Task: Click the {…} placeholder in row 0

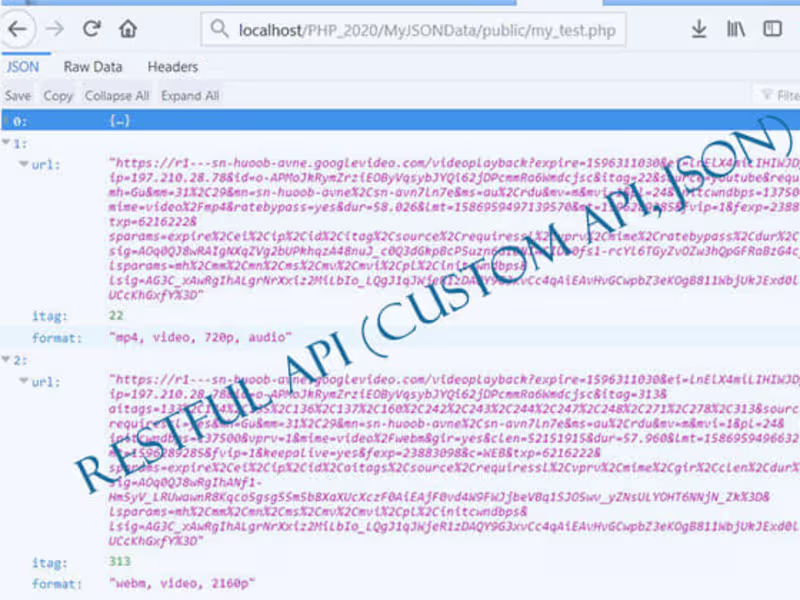Action: pos(120,121)
